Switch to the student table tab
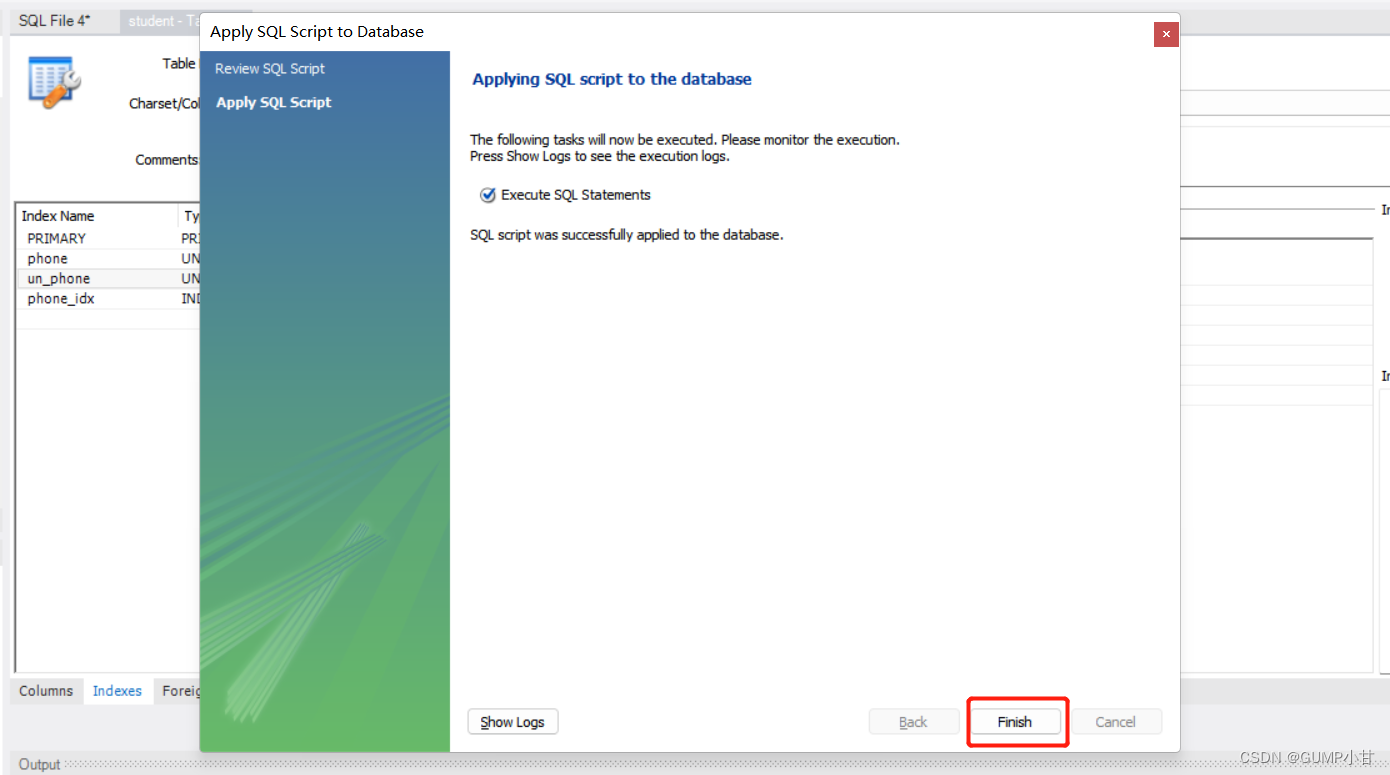1390x775 pixels. [160, 21]
